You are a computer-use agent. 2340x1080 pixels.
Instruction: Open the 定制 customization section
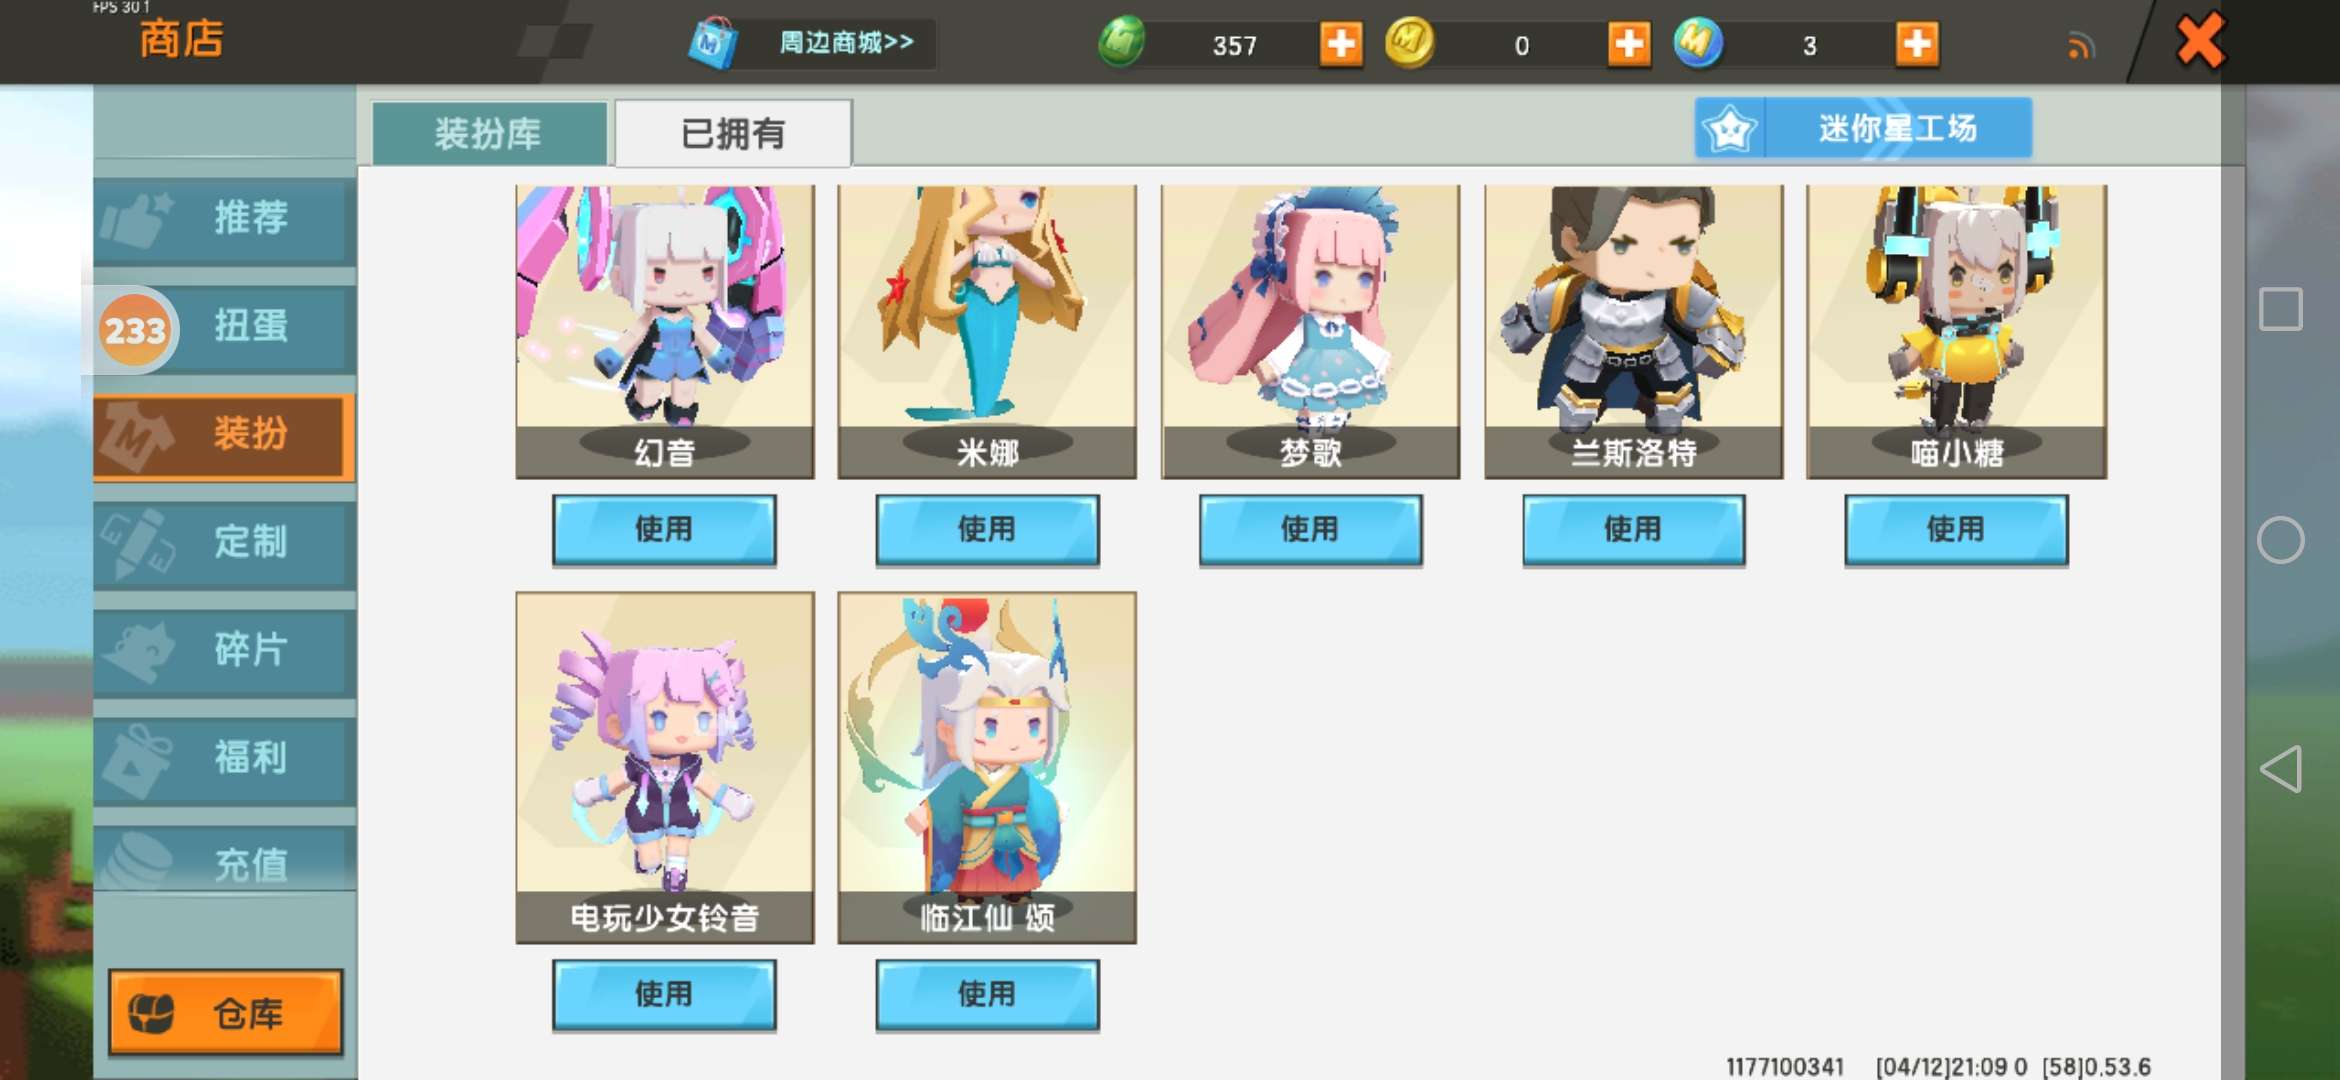click(x=225, y=542)
